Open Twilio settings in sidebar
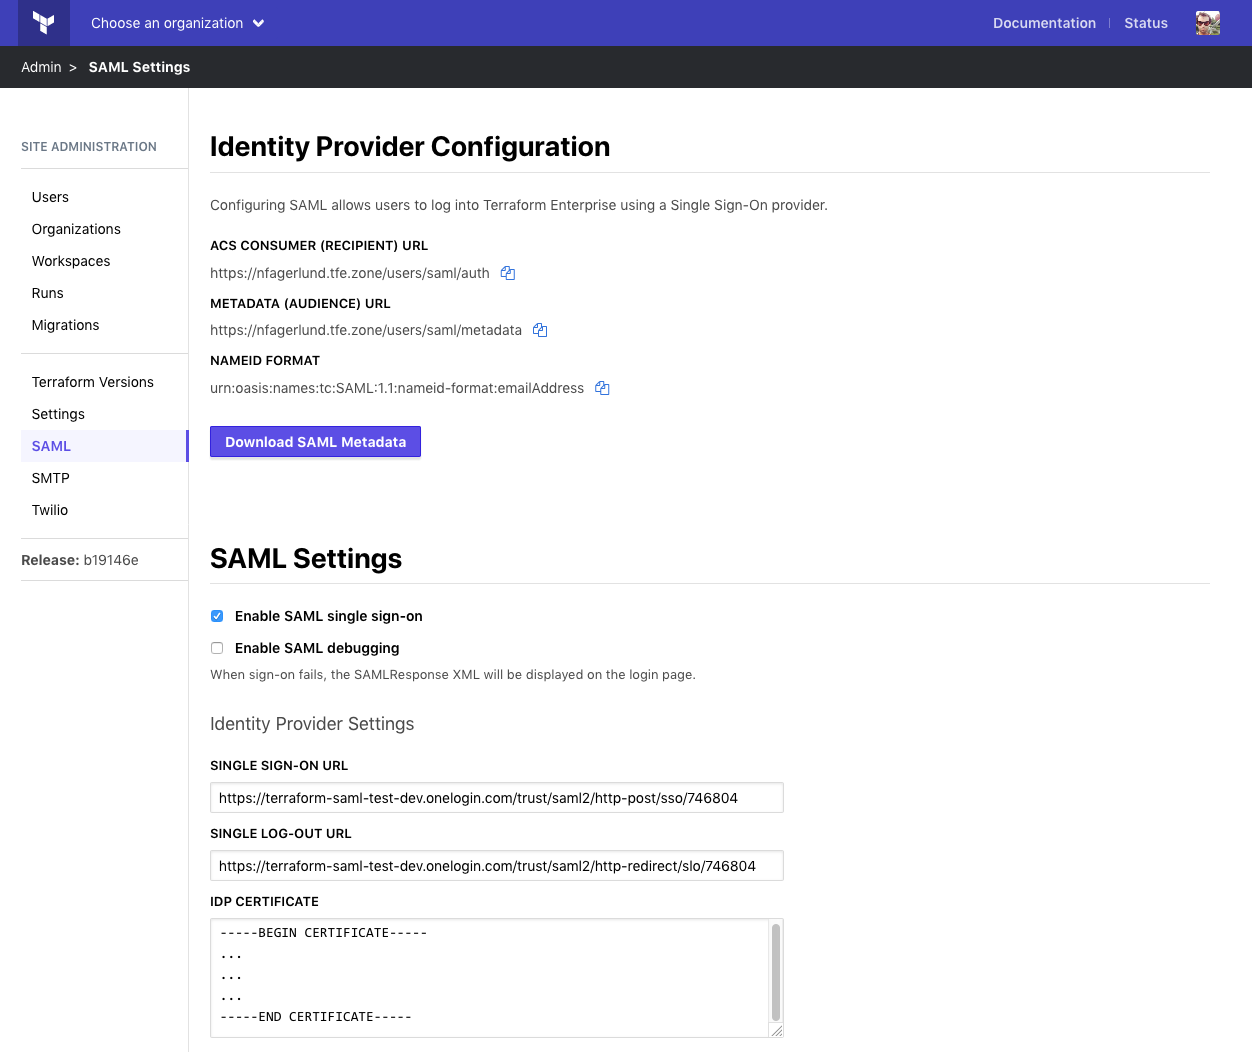 [x=50, y=510]
